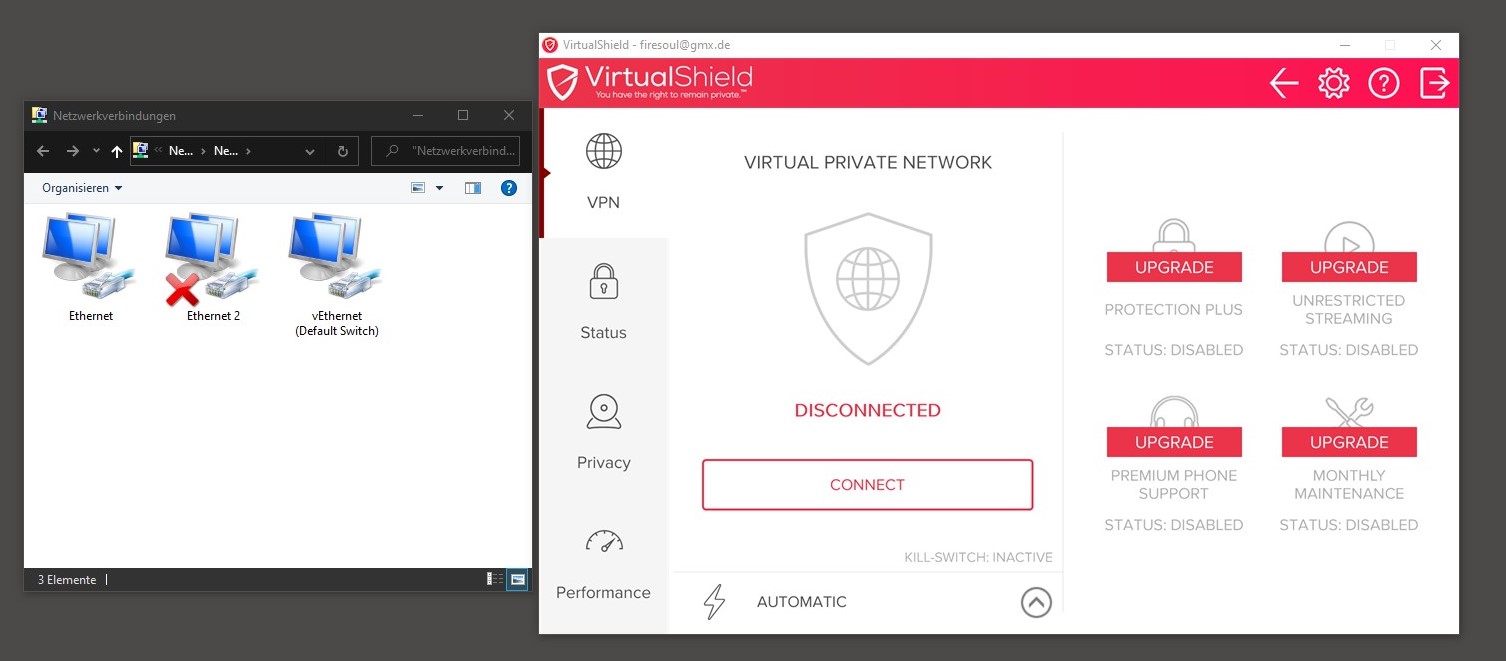Open the Performance tab
1506x661 pixels.
pyautogui.click(x=603, y=565)
